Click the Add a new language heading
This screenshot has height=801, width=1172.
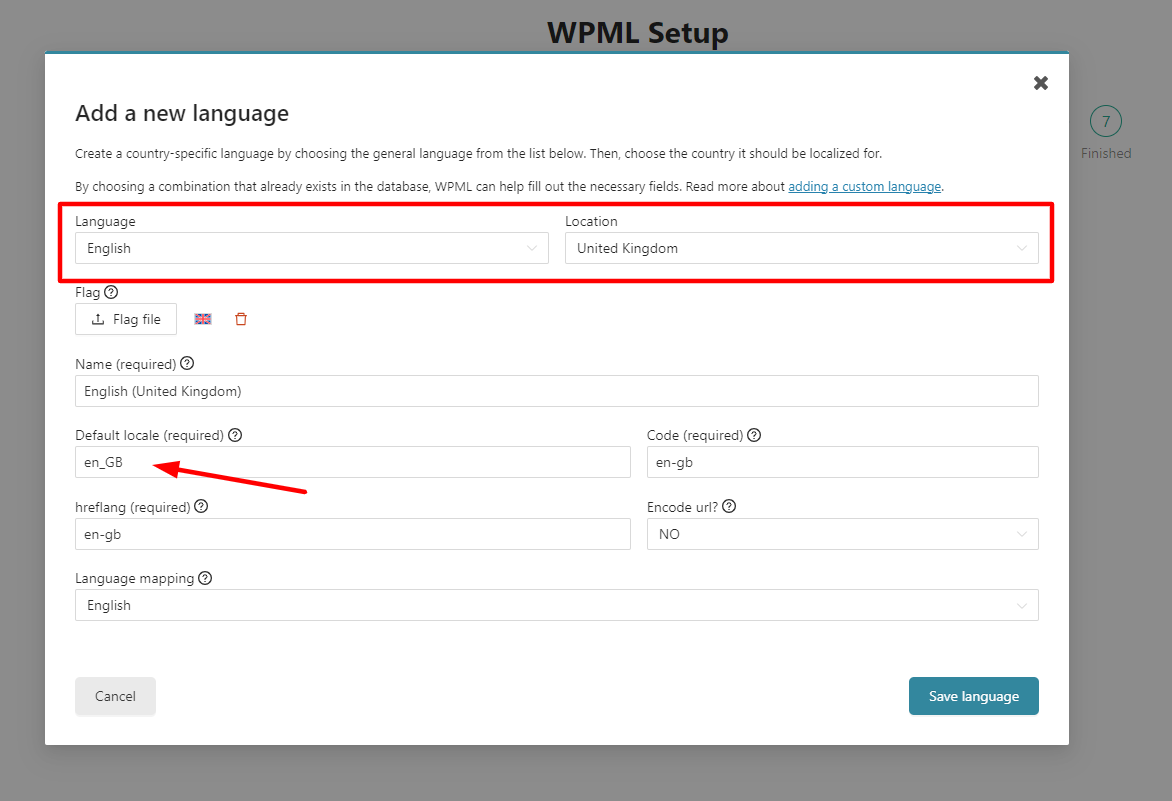[x=182, y=114]
